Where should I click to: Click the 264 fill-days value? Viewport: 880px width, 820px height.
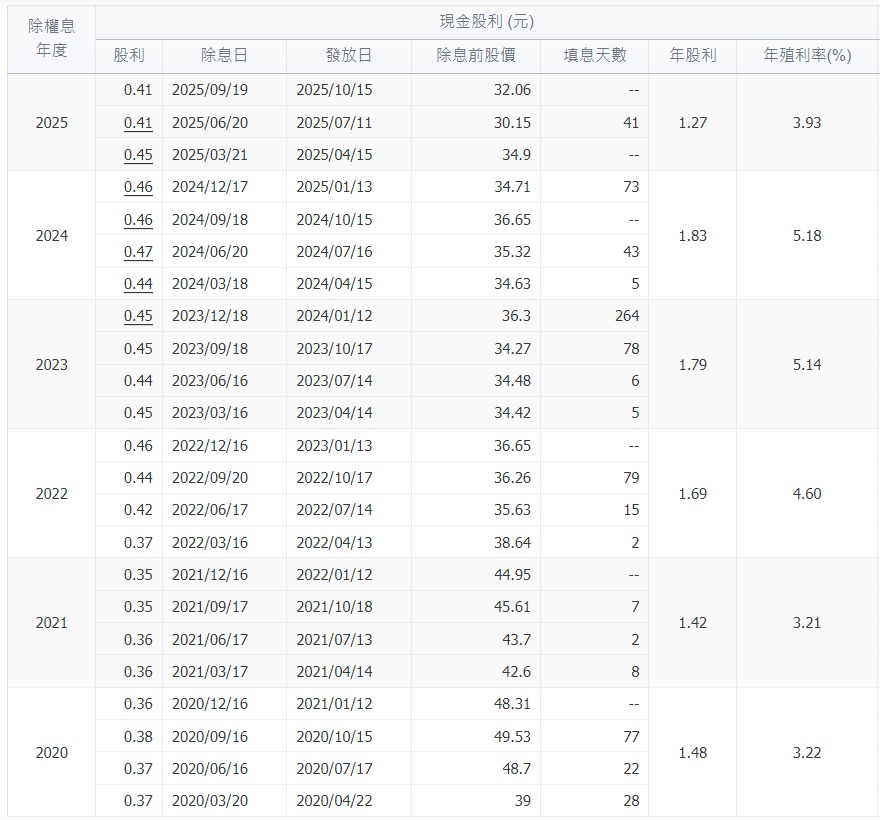pos(626,316)
